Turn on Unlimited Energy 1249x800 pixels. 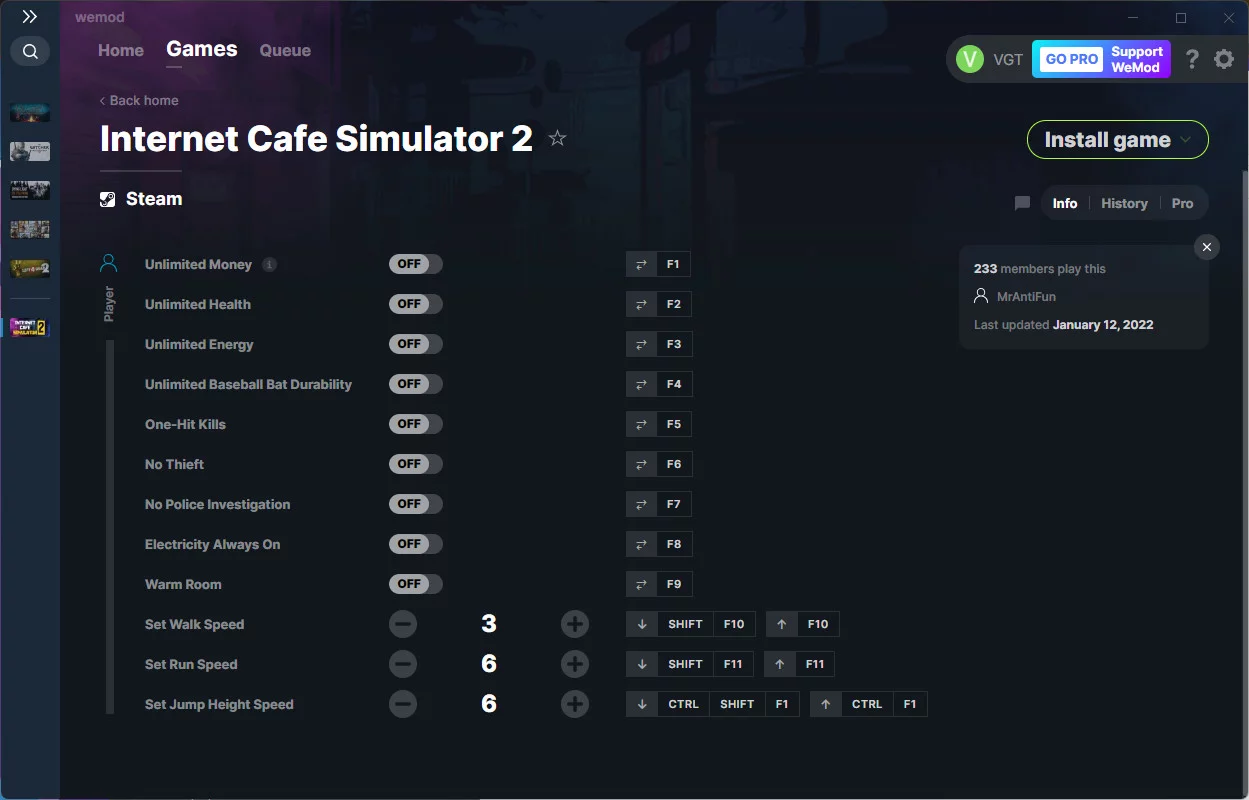[416, 344]
